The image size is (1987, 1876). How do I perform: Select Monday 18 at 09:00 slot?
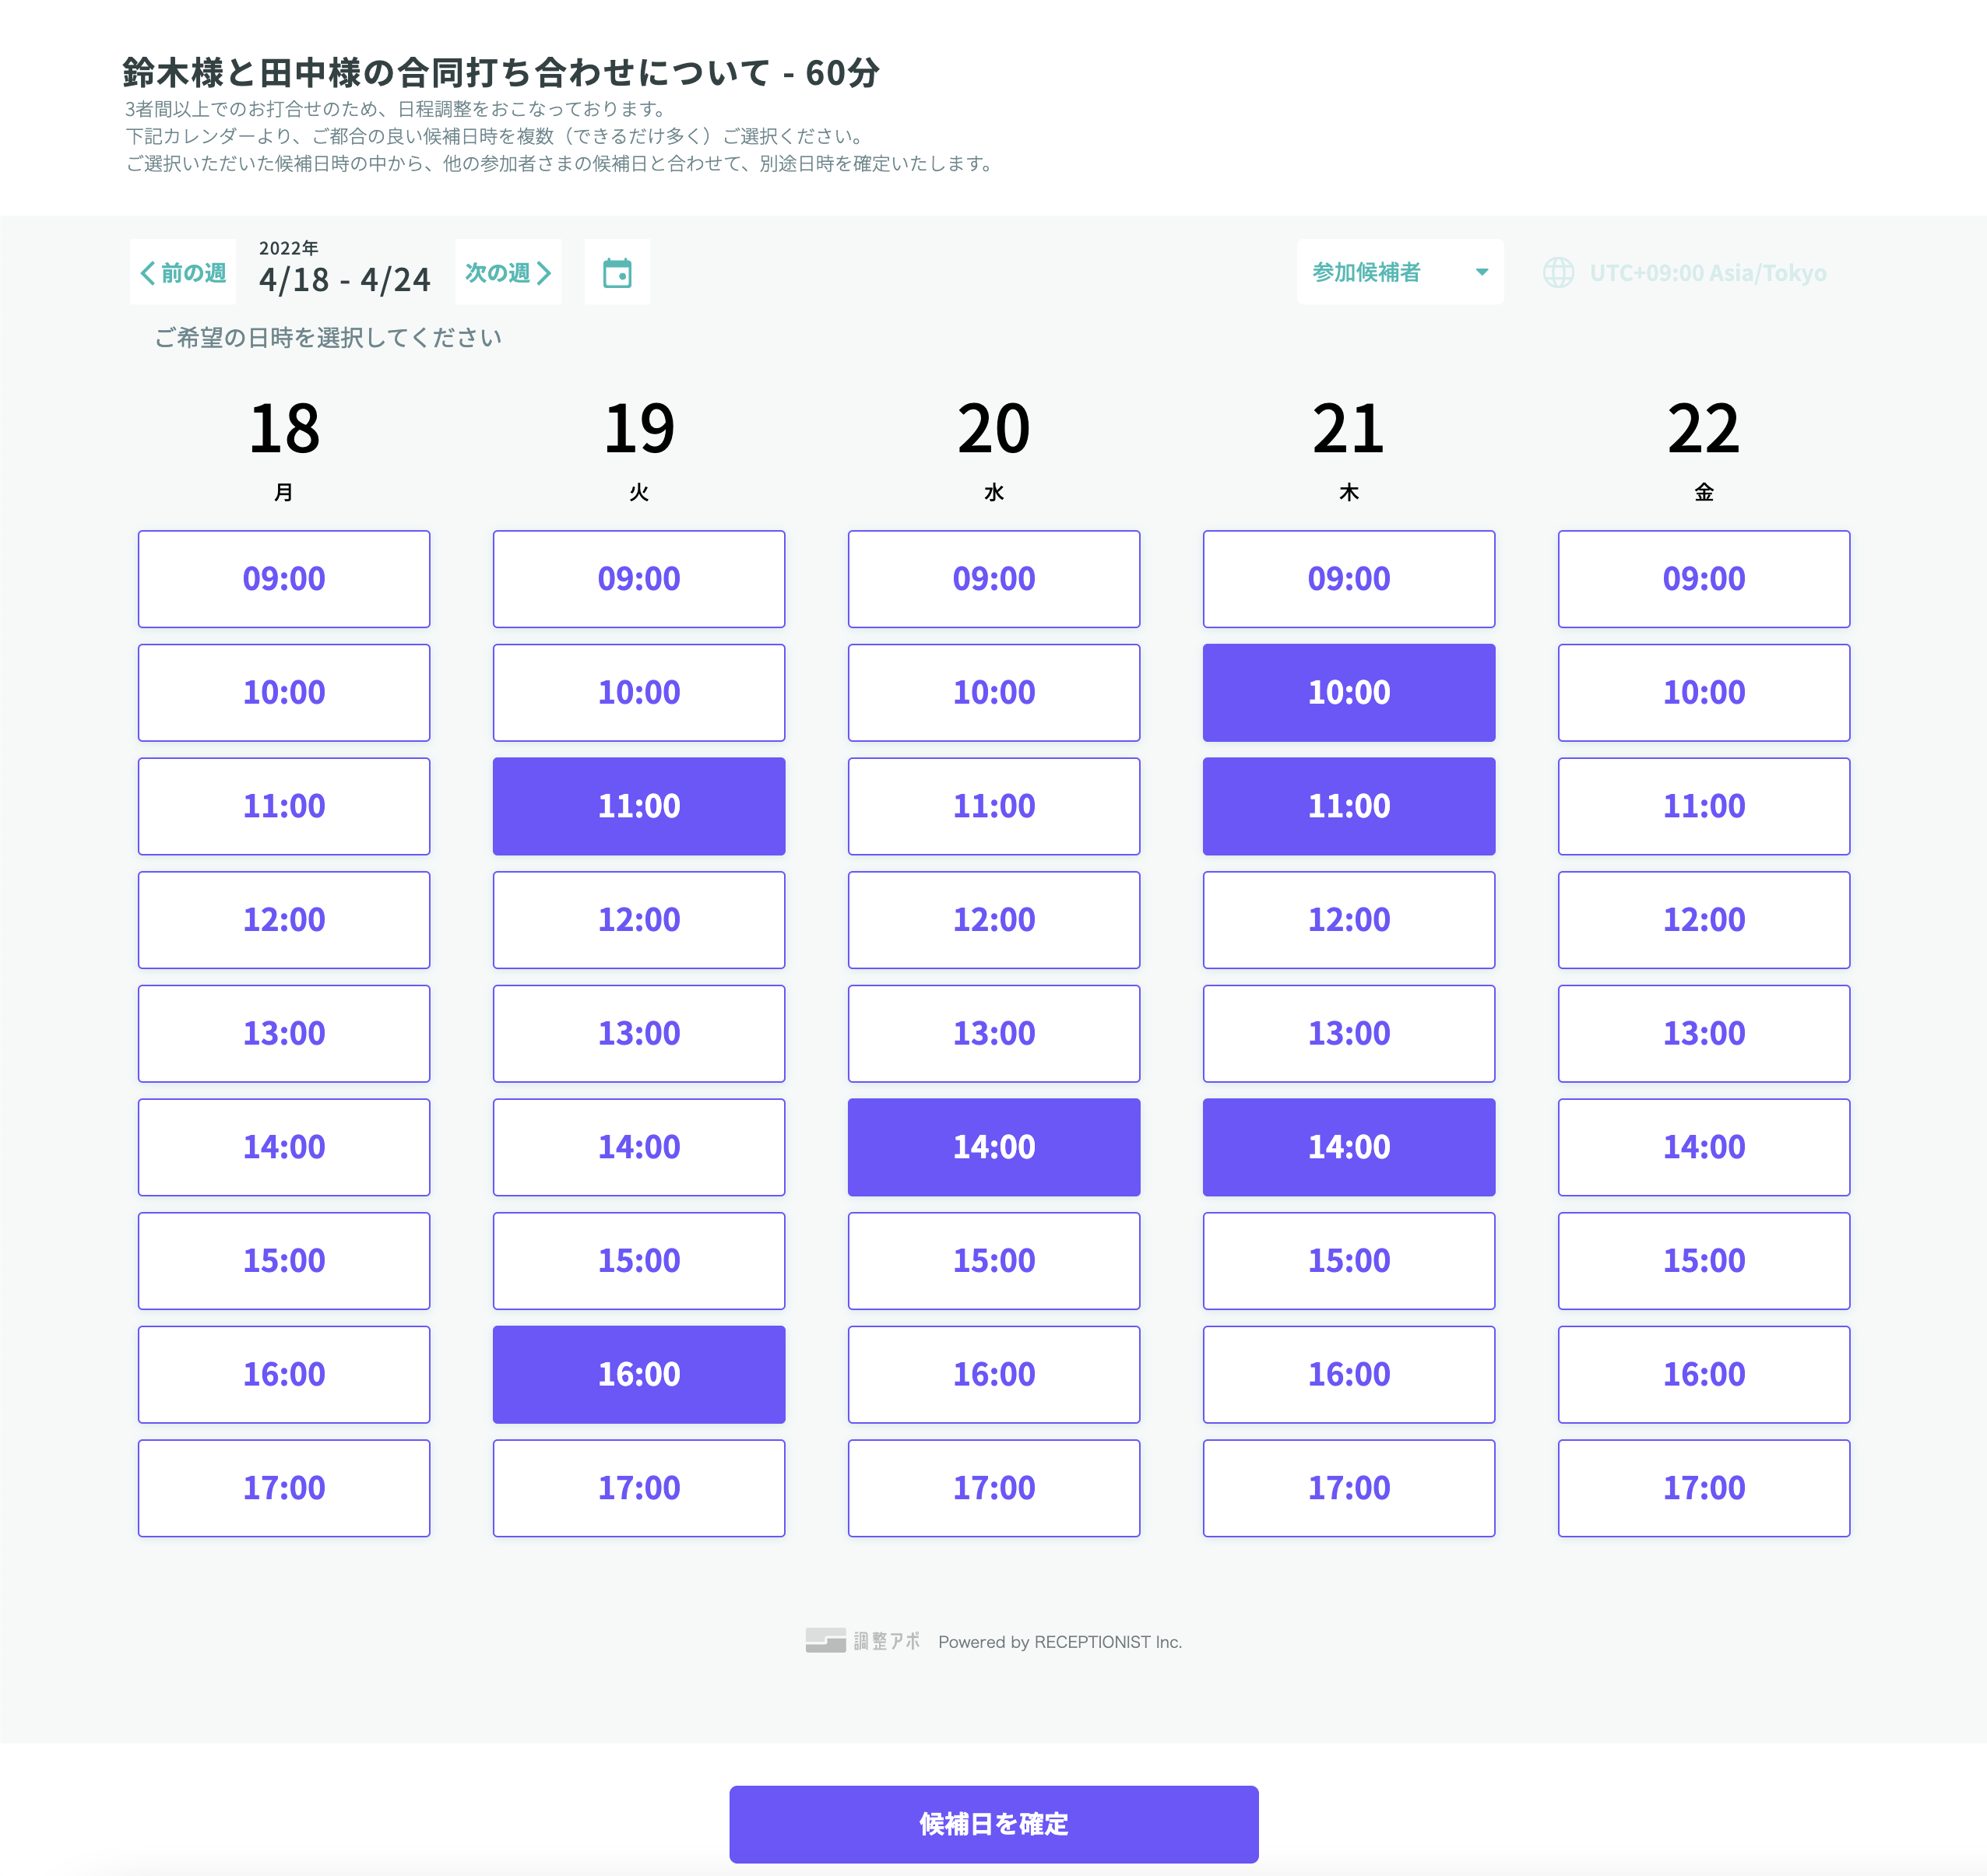coord(284,579)
